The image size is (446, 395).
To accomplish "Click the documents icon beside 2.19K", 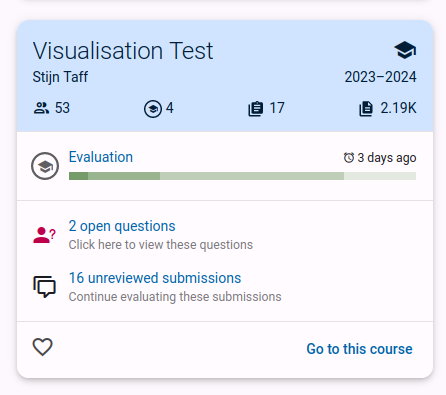I will (x=366, y=109).
